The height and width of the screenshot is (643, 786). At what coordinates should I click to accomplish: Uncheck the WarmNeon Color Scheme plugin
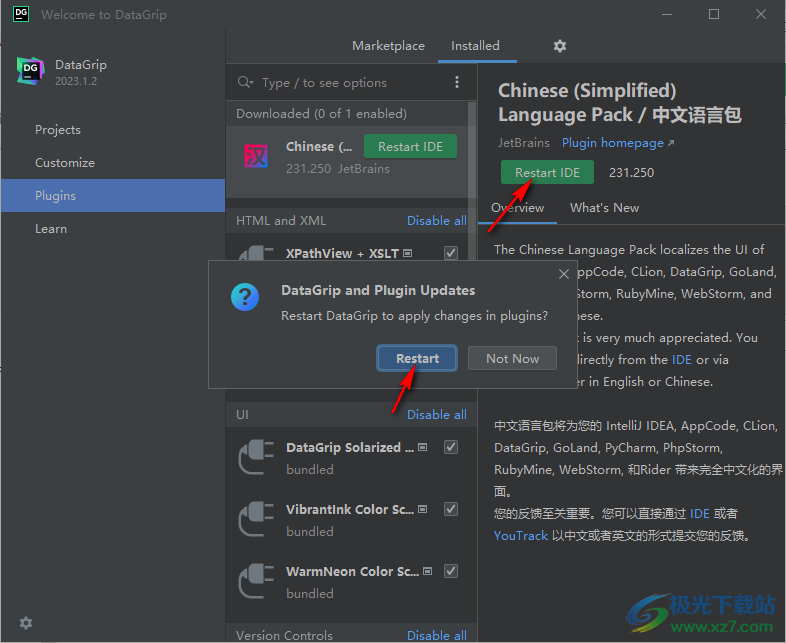(x=451, y=571)
